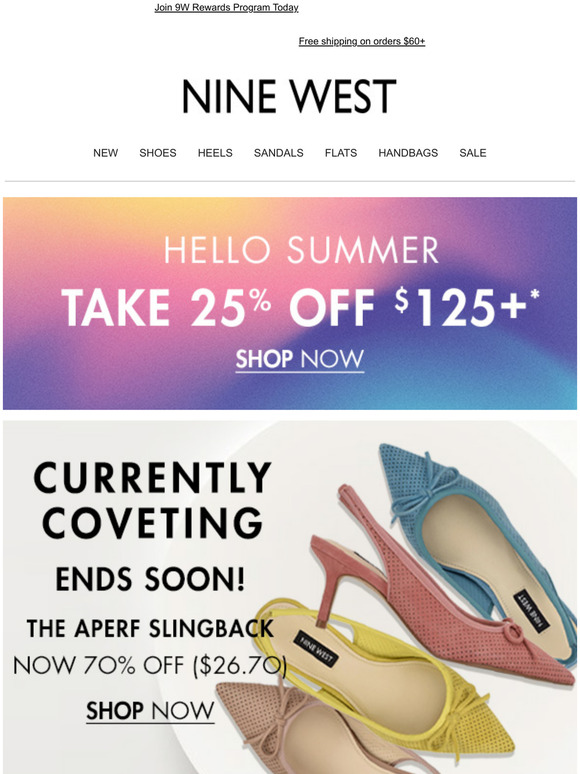Image resolution: width=580 pixels, height=774 pixels.
Task: Open the free shipping on orders $60+ link
Action: click(362, 41)
